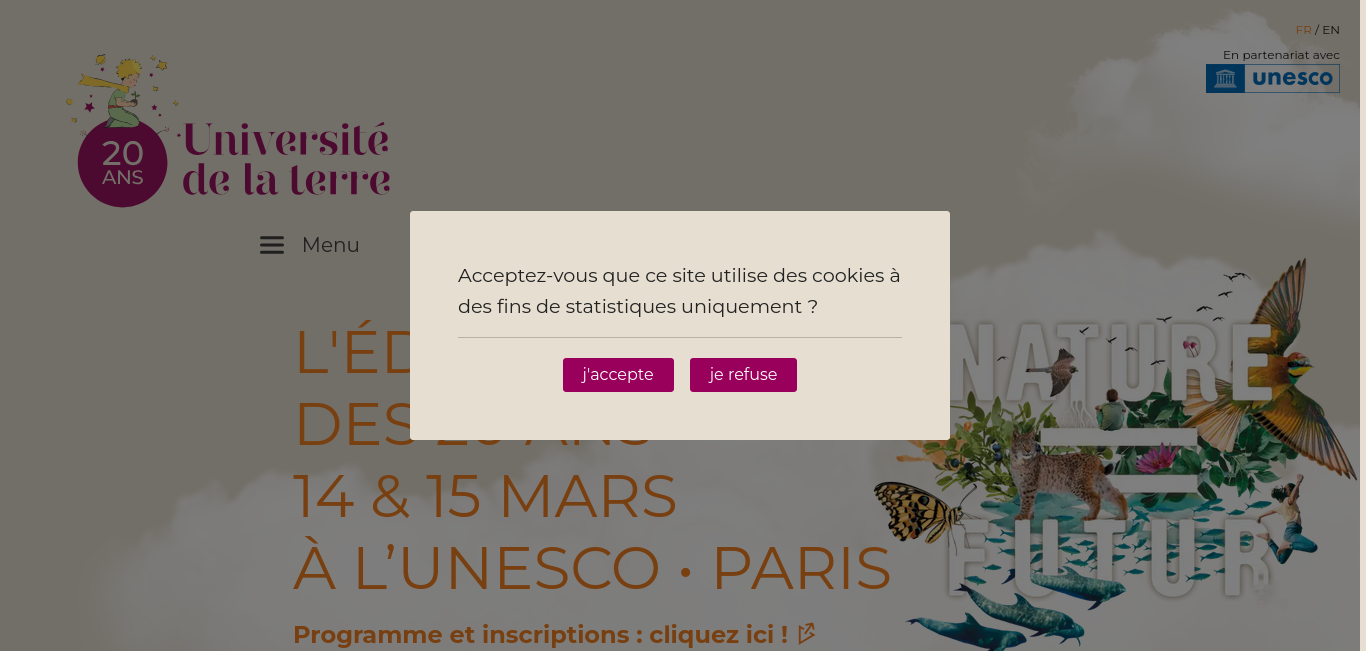This screenshot has height=651, width=1366.
Task: Click the À L'UNESCO · PARIS headline
Action: click(592, 568)
